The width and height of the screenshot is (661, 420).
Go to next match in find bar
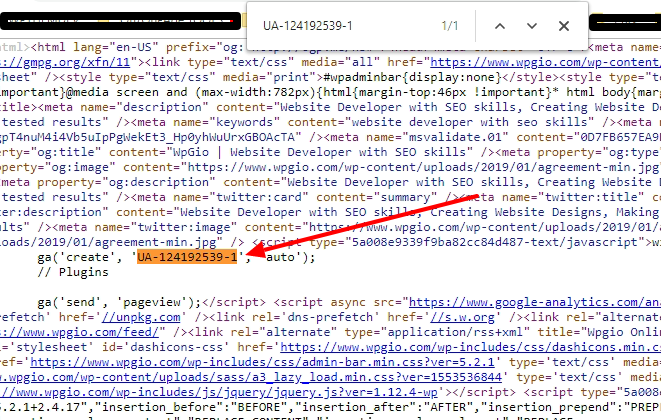(x=532, y=26)
